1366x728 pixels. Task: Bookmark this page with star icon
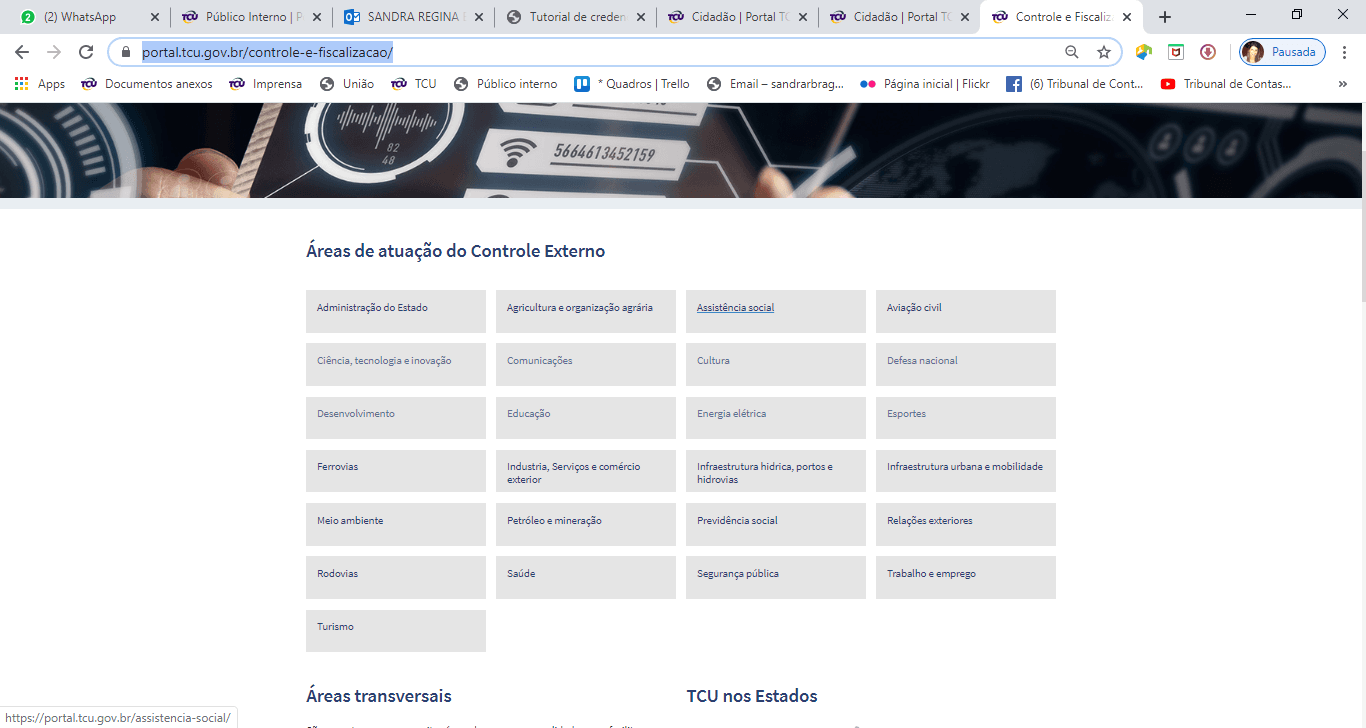(x=1104, y=52)
